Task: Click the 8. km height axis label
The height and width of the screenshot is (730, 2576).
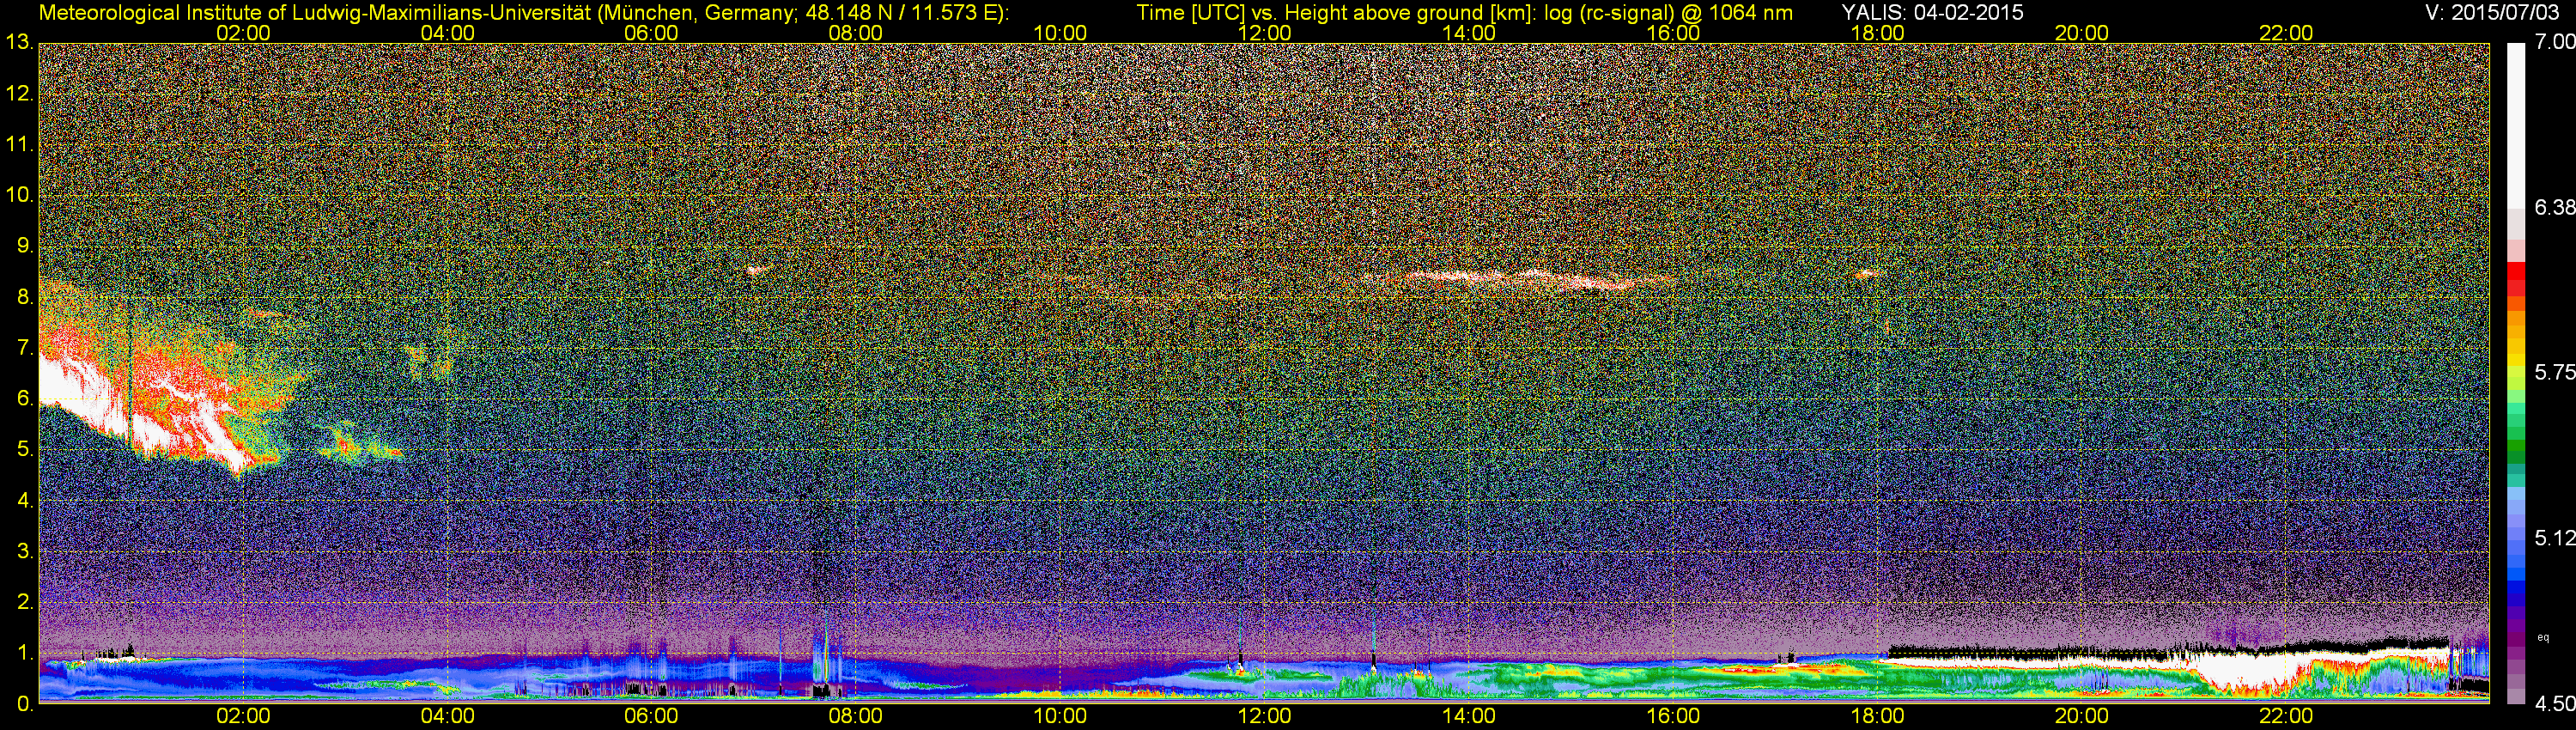Action: click(x=24, y=297)
